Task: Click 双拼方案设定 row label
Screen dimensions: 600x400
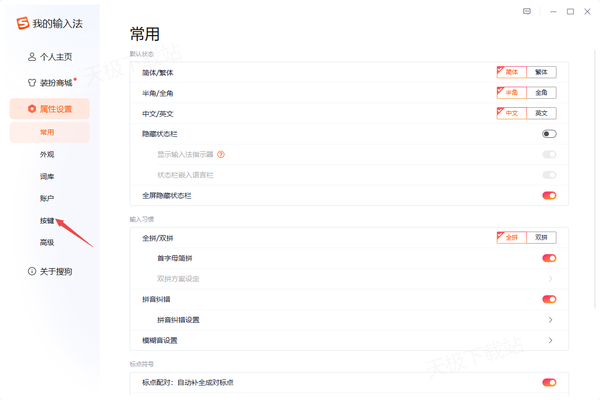Action: [178, 279]
